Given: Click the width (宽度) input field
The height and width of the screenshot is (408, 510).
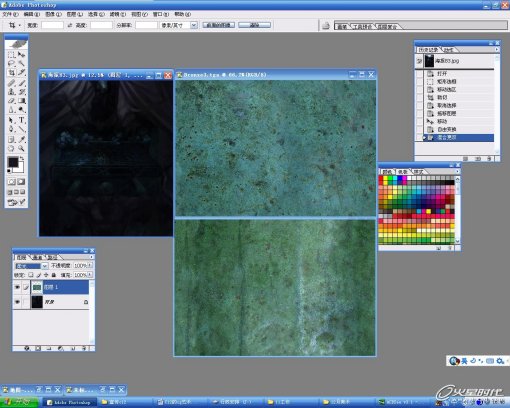Looking at the screenshot, I should pos(52,25).
